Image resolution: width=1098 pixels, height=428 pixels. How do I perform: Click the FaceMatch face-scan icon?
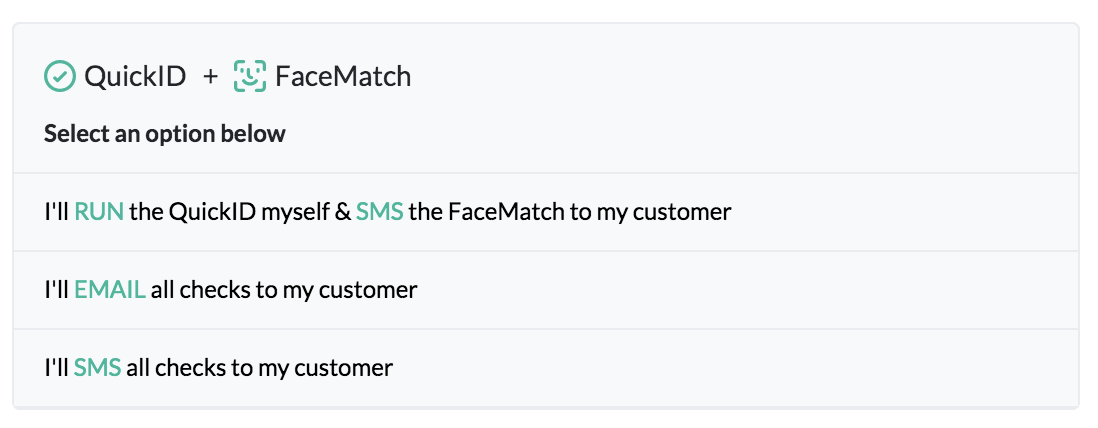tap(249, 76)
